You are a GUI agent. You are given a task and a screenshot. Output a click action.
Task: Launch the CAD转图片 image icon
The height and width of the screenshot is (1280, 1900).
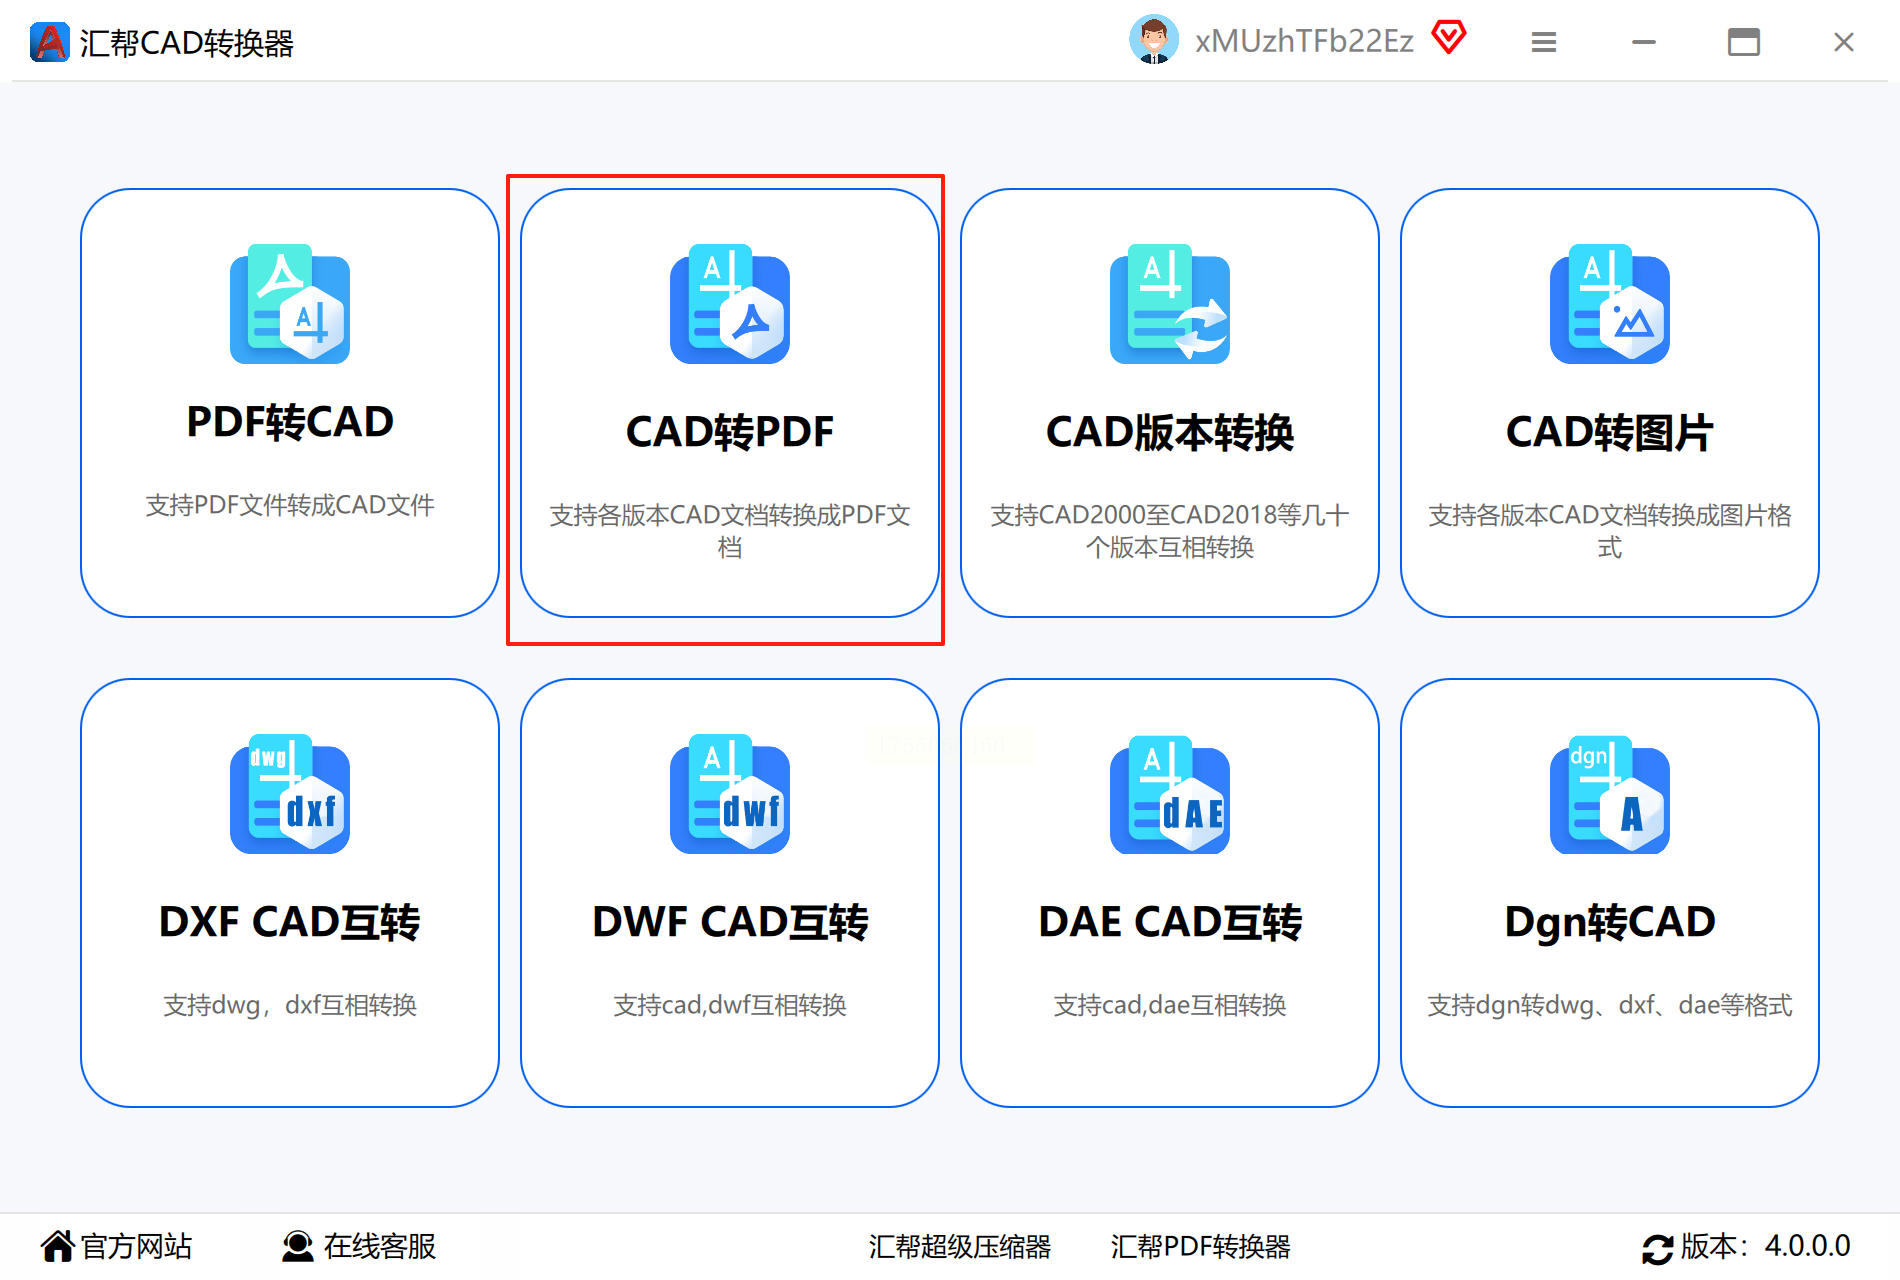coord(1610,304)
